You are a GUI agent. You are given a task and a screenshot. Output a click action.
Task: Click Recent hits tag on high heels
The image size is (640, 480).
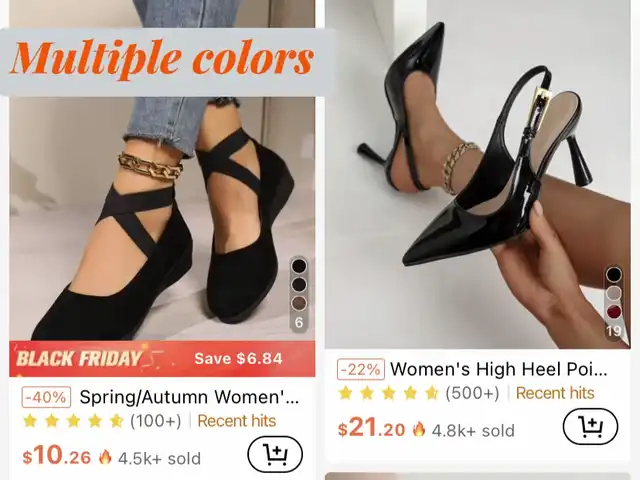(x=555, y=393)
